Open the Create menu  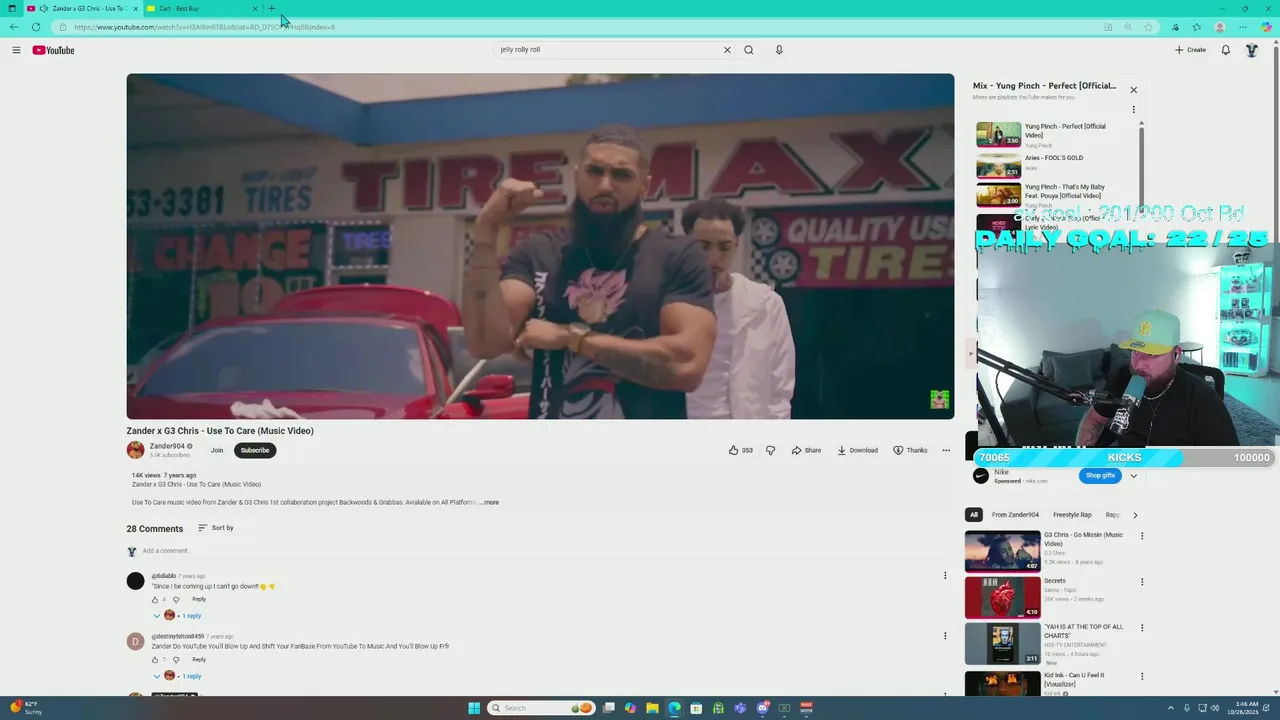click(x=1190, y=50)
